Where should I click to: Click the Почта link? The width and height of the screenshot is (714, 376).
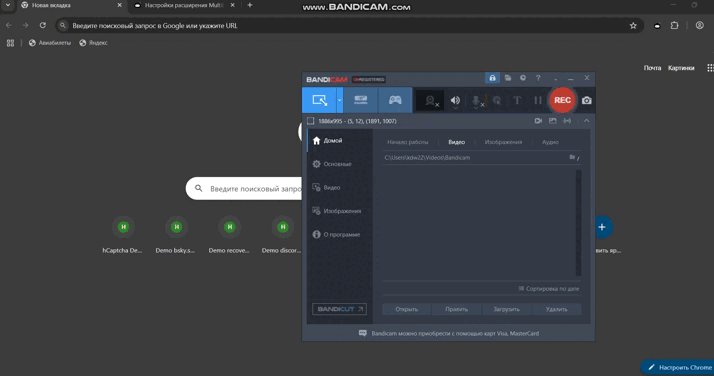[652, 68]
